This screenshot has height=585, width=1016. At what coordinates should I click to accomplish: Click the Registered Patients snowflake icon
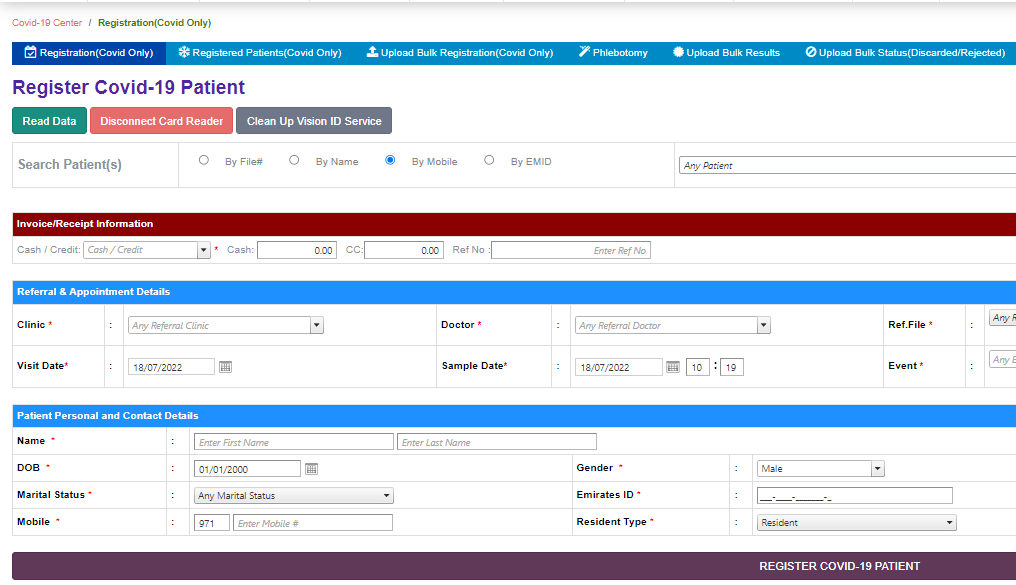(x=184, y=52)
